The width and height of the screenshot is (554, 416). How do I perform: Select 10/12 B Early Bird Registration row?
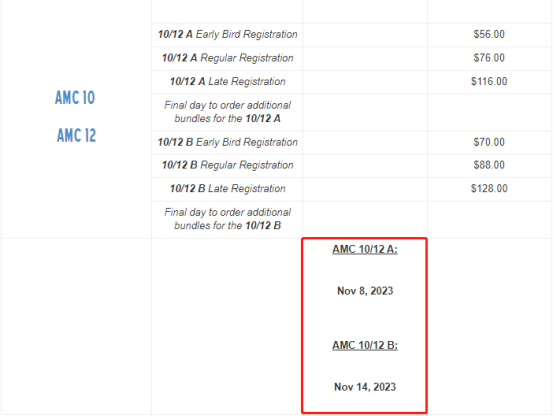click(x=352, y=142)
